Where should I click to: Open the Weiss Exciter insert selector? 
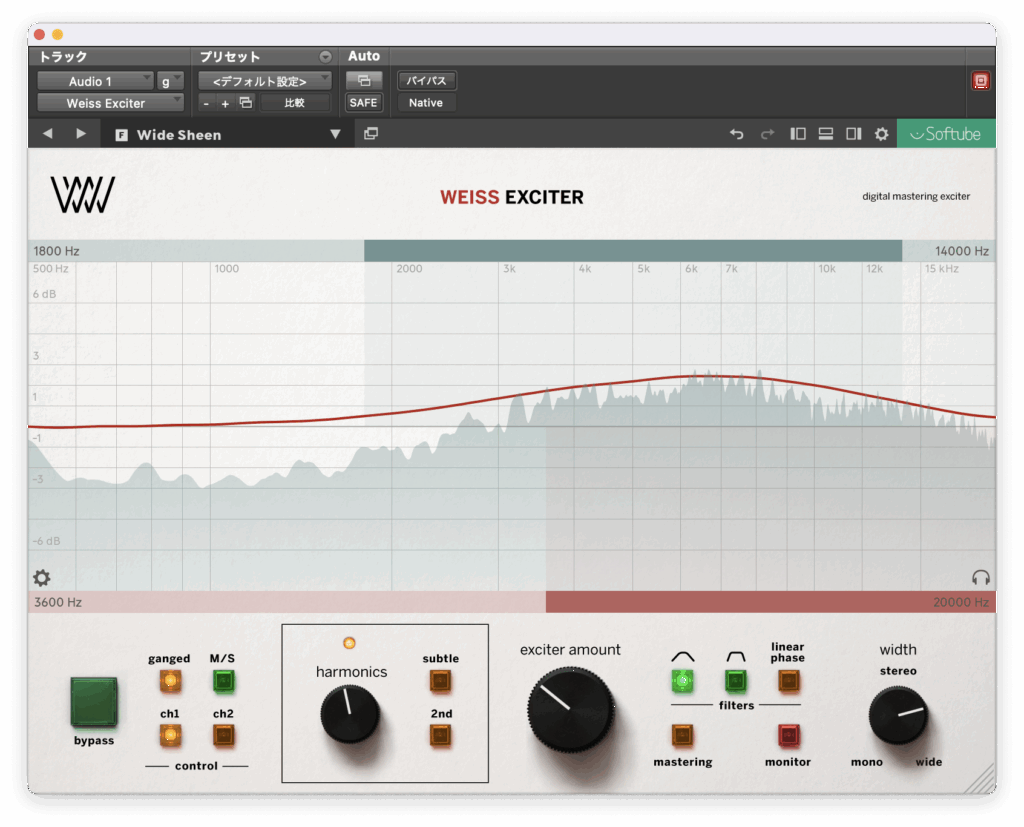coord(110,103)
